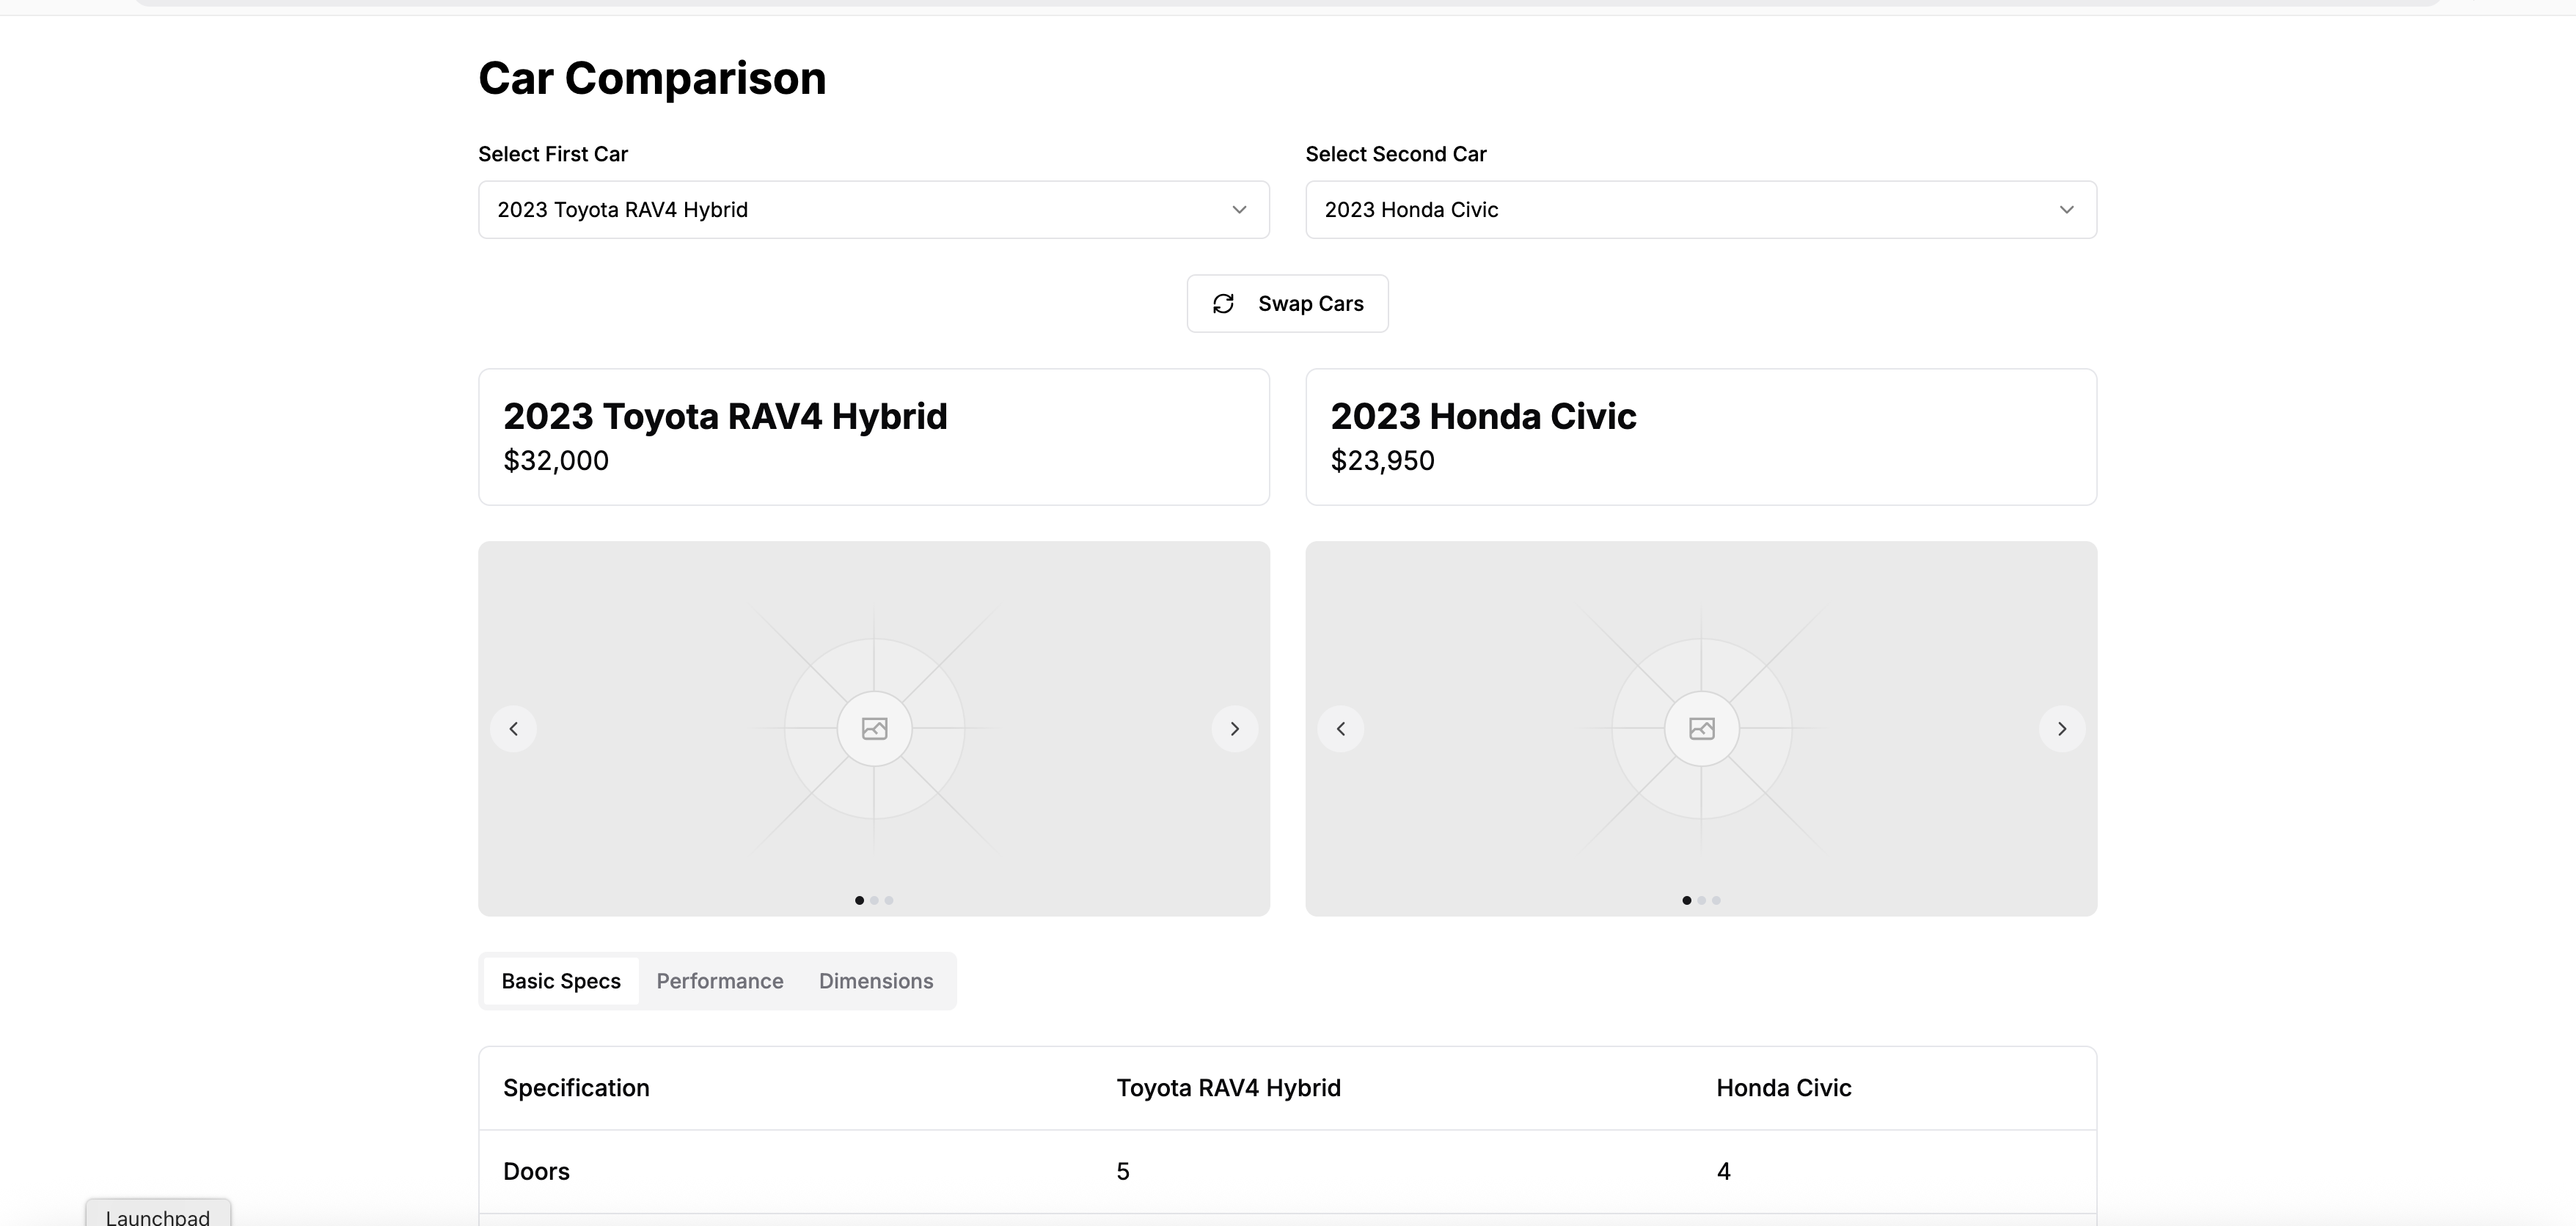Show next Honda Civic image
This screenshot has height=1226, width=2576.
[2062, 729]
